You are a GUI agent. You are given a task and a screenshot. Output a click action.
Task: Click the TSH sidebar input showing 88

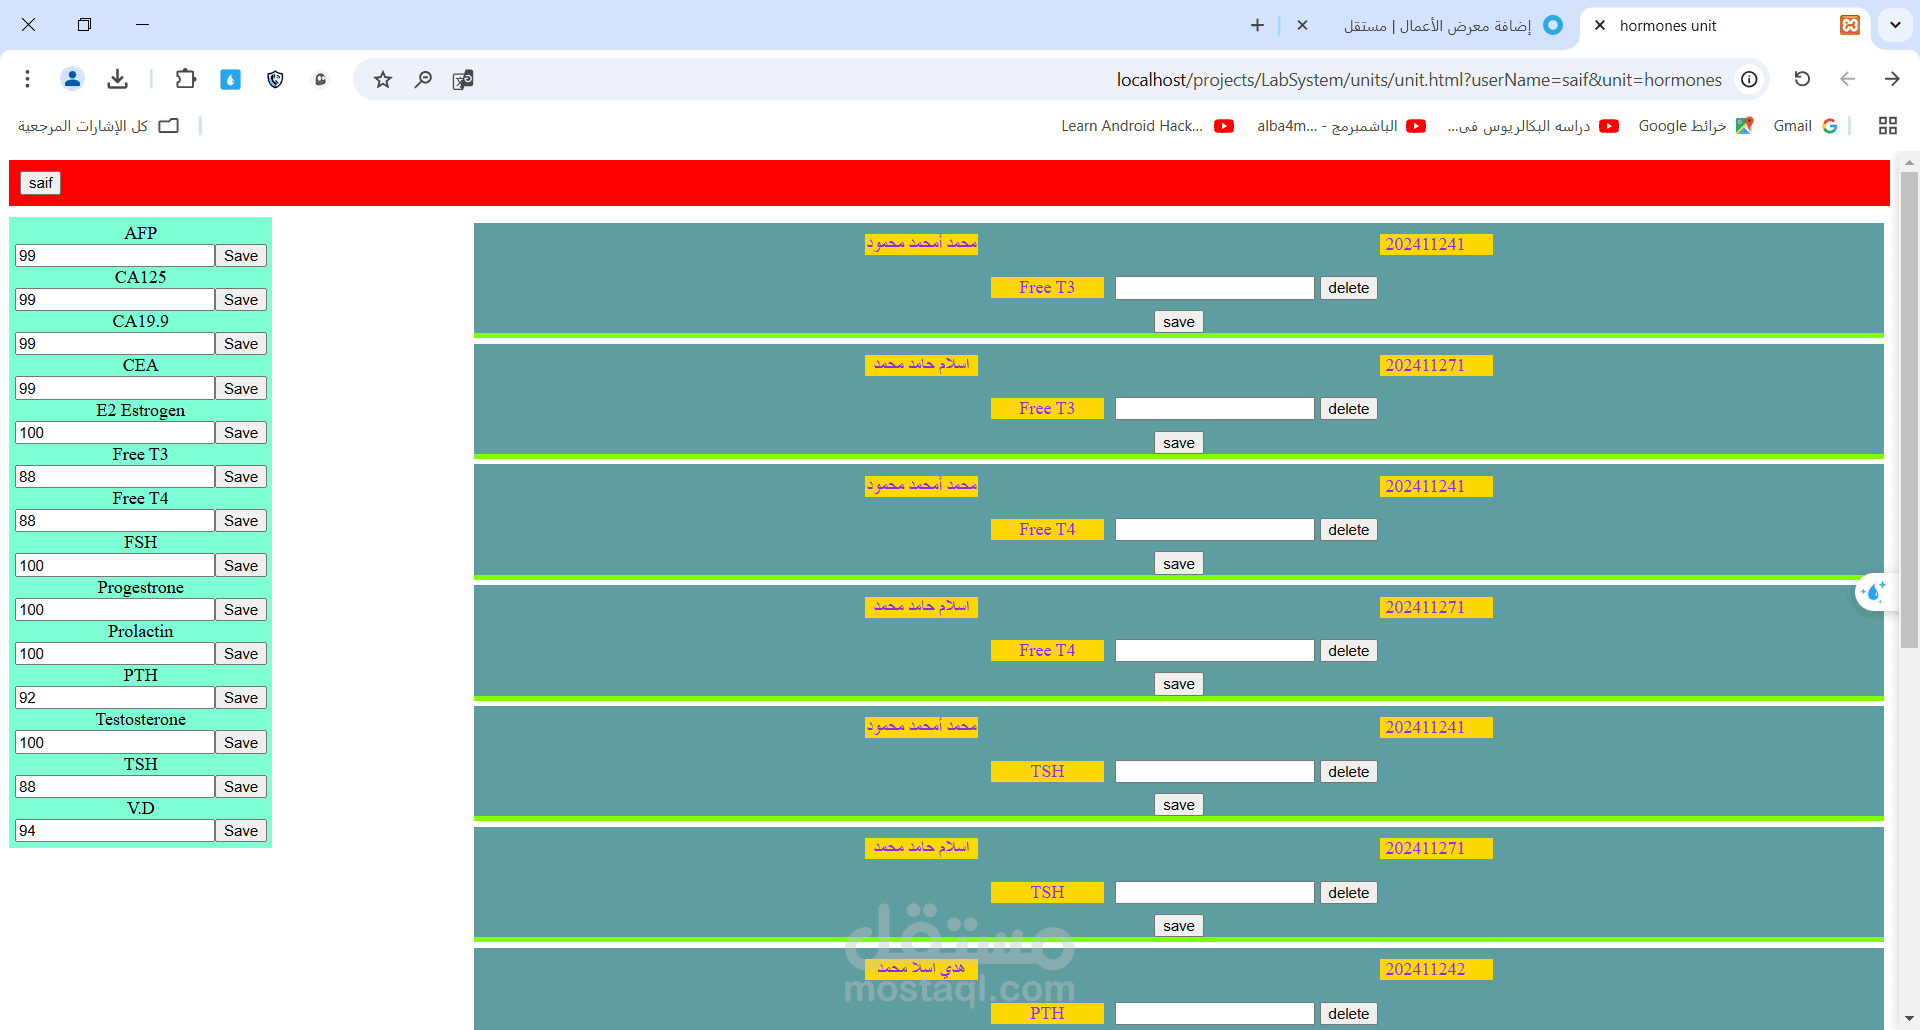coord(115,787)
